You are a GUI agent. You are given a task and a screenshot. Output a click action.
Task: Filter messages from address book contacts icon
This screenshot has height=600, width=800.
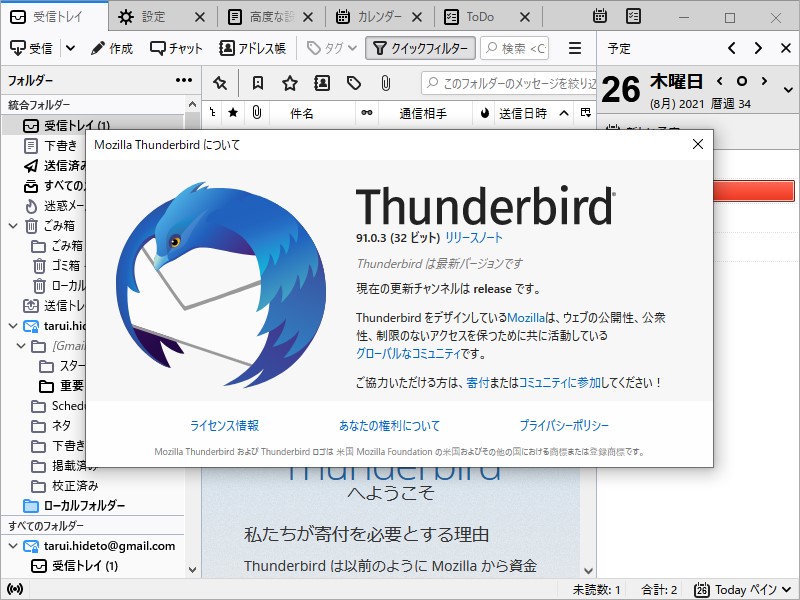pos(321,83)
